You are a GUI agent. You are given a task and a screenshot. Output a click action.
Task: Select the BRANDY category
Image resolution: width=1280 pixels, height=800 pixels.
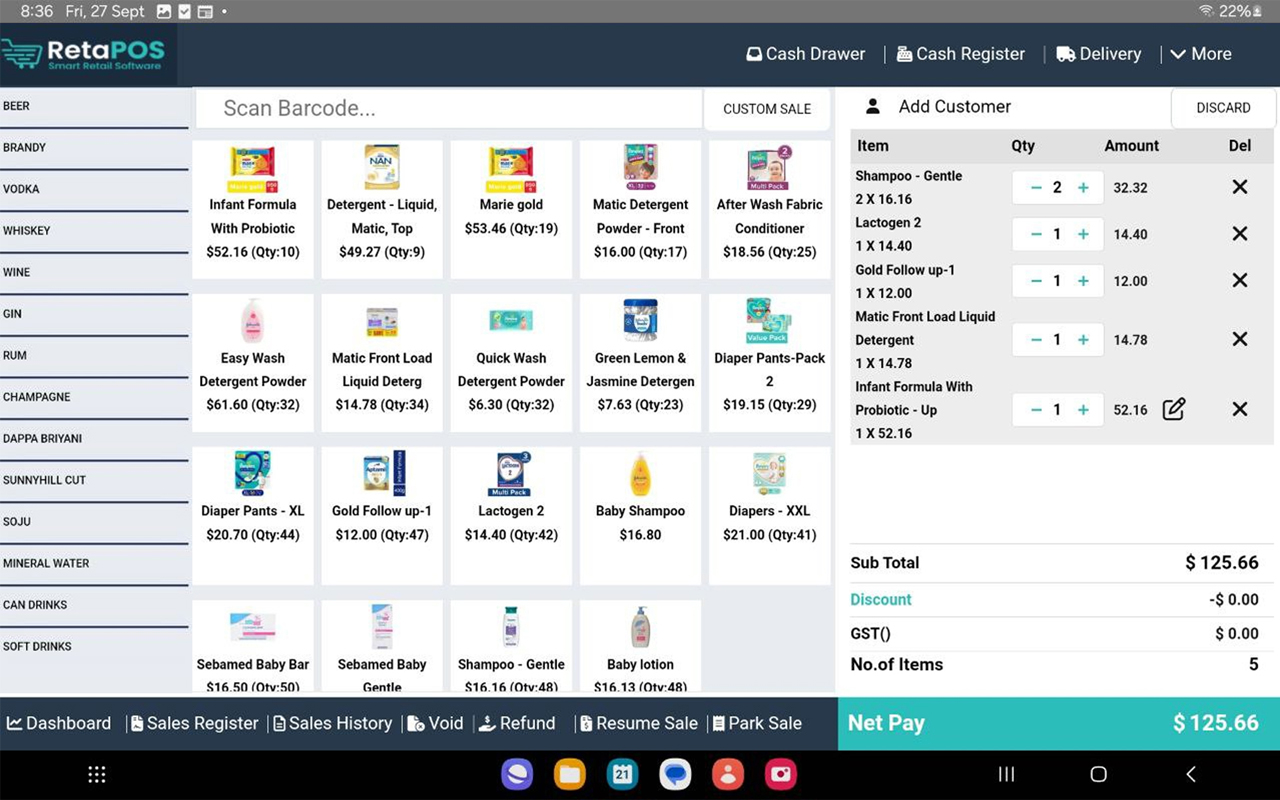point(94,148)
